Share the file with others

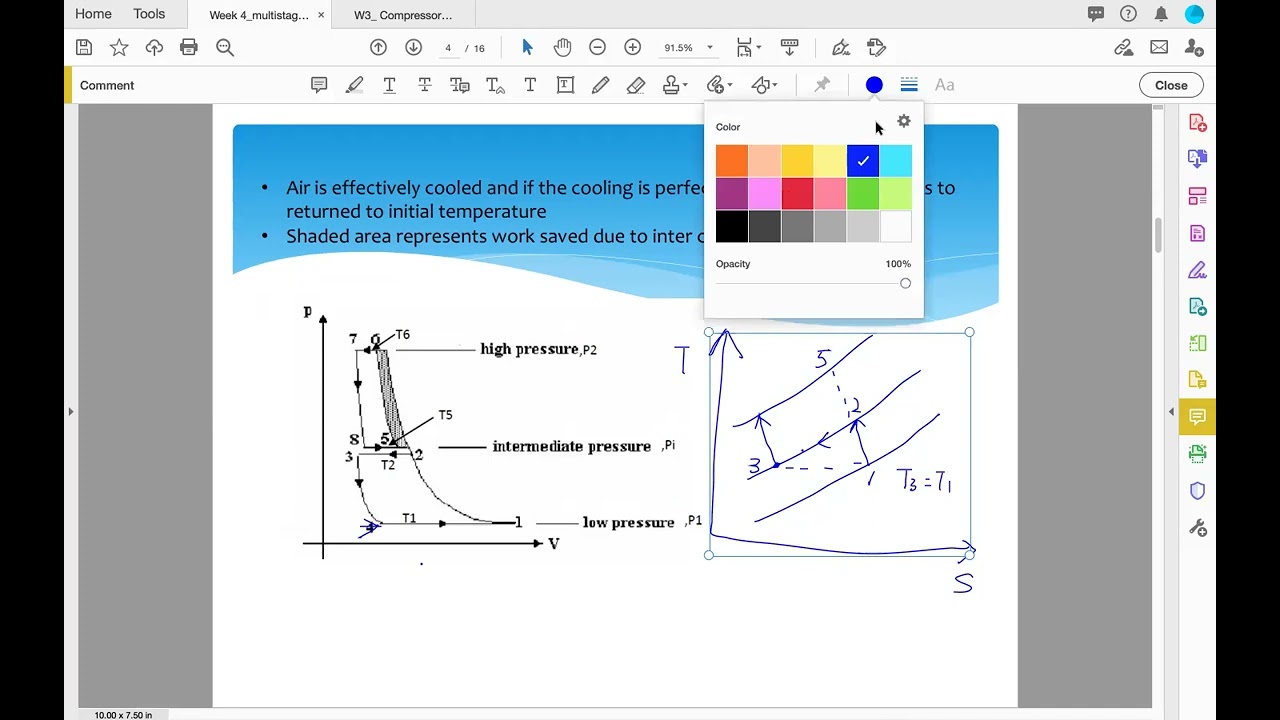click(1194, 47)
